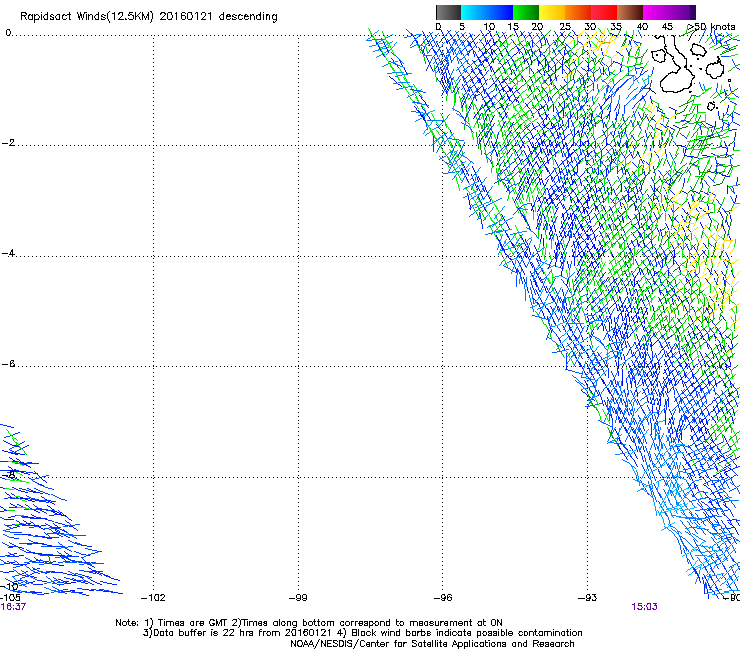Click the NOAA/NESDIS credit line
The image size is (740, 650).
click(x=432, y=644)
